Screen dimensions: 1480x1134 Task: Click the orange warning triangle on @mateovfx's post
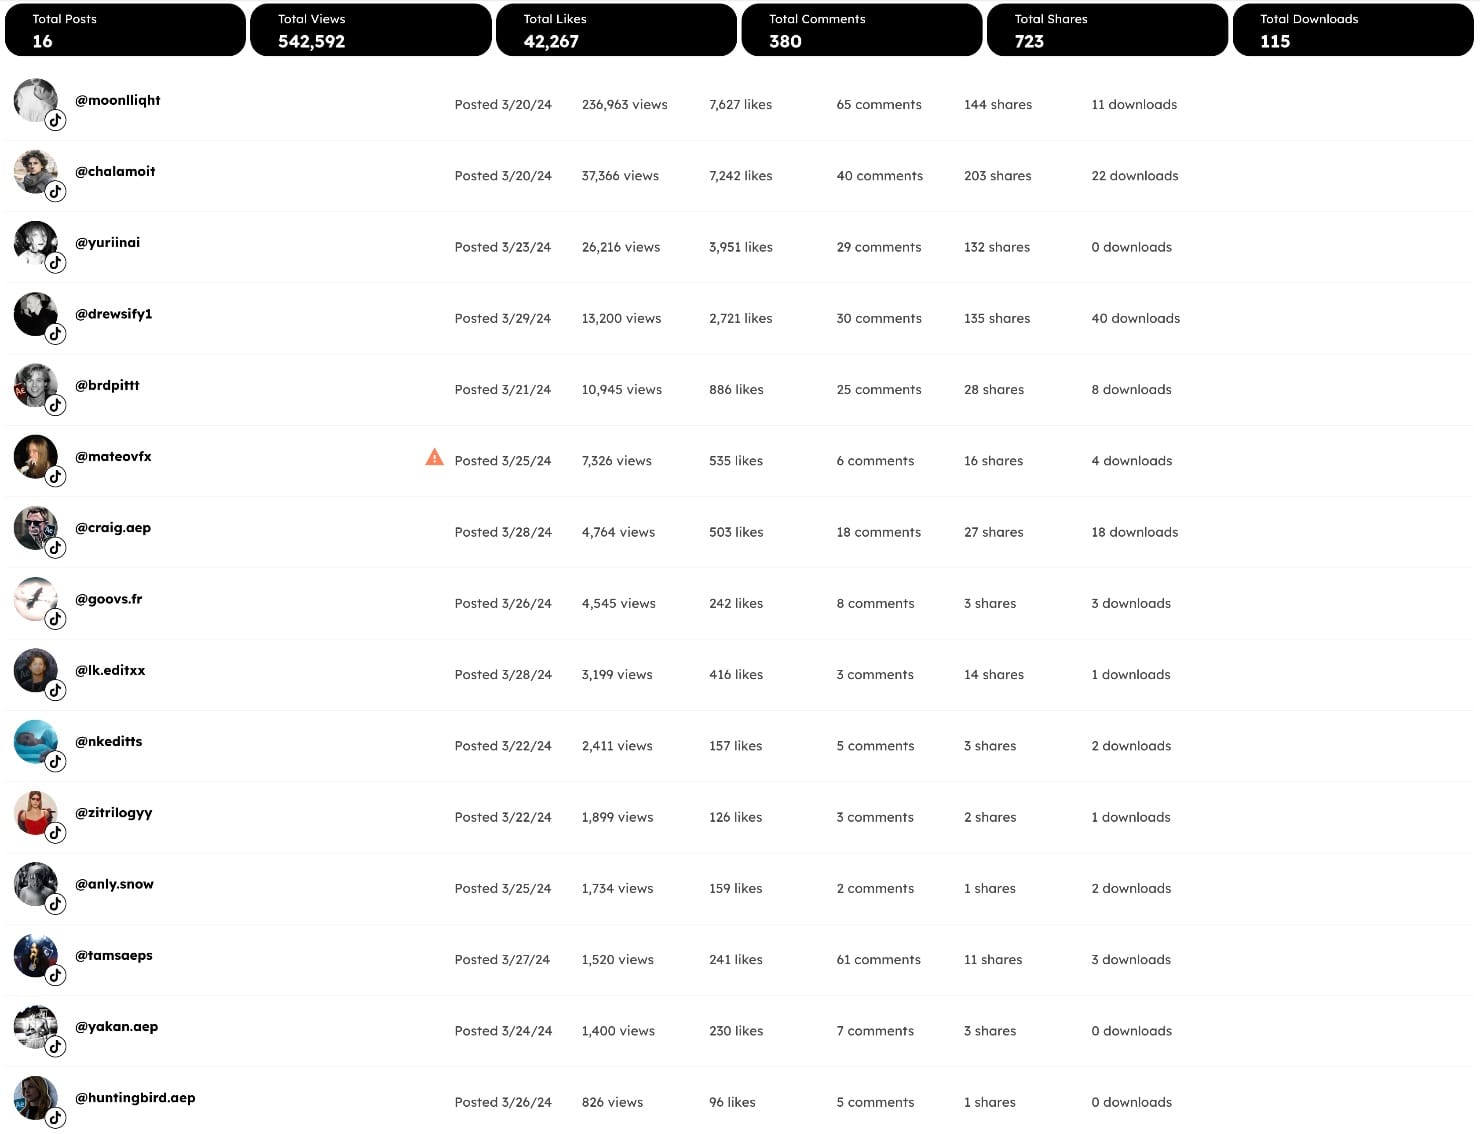click(434, 457)
